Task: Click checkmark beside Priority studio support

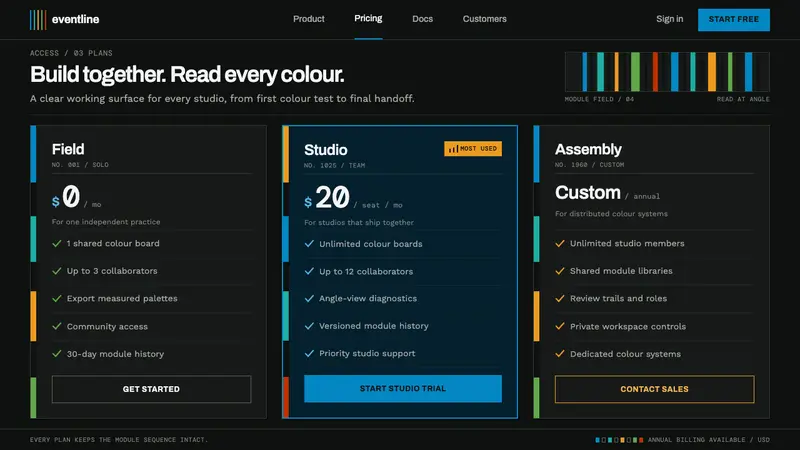Action: (309, 354)
